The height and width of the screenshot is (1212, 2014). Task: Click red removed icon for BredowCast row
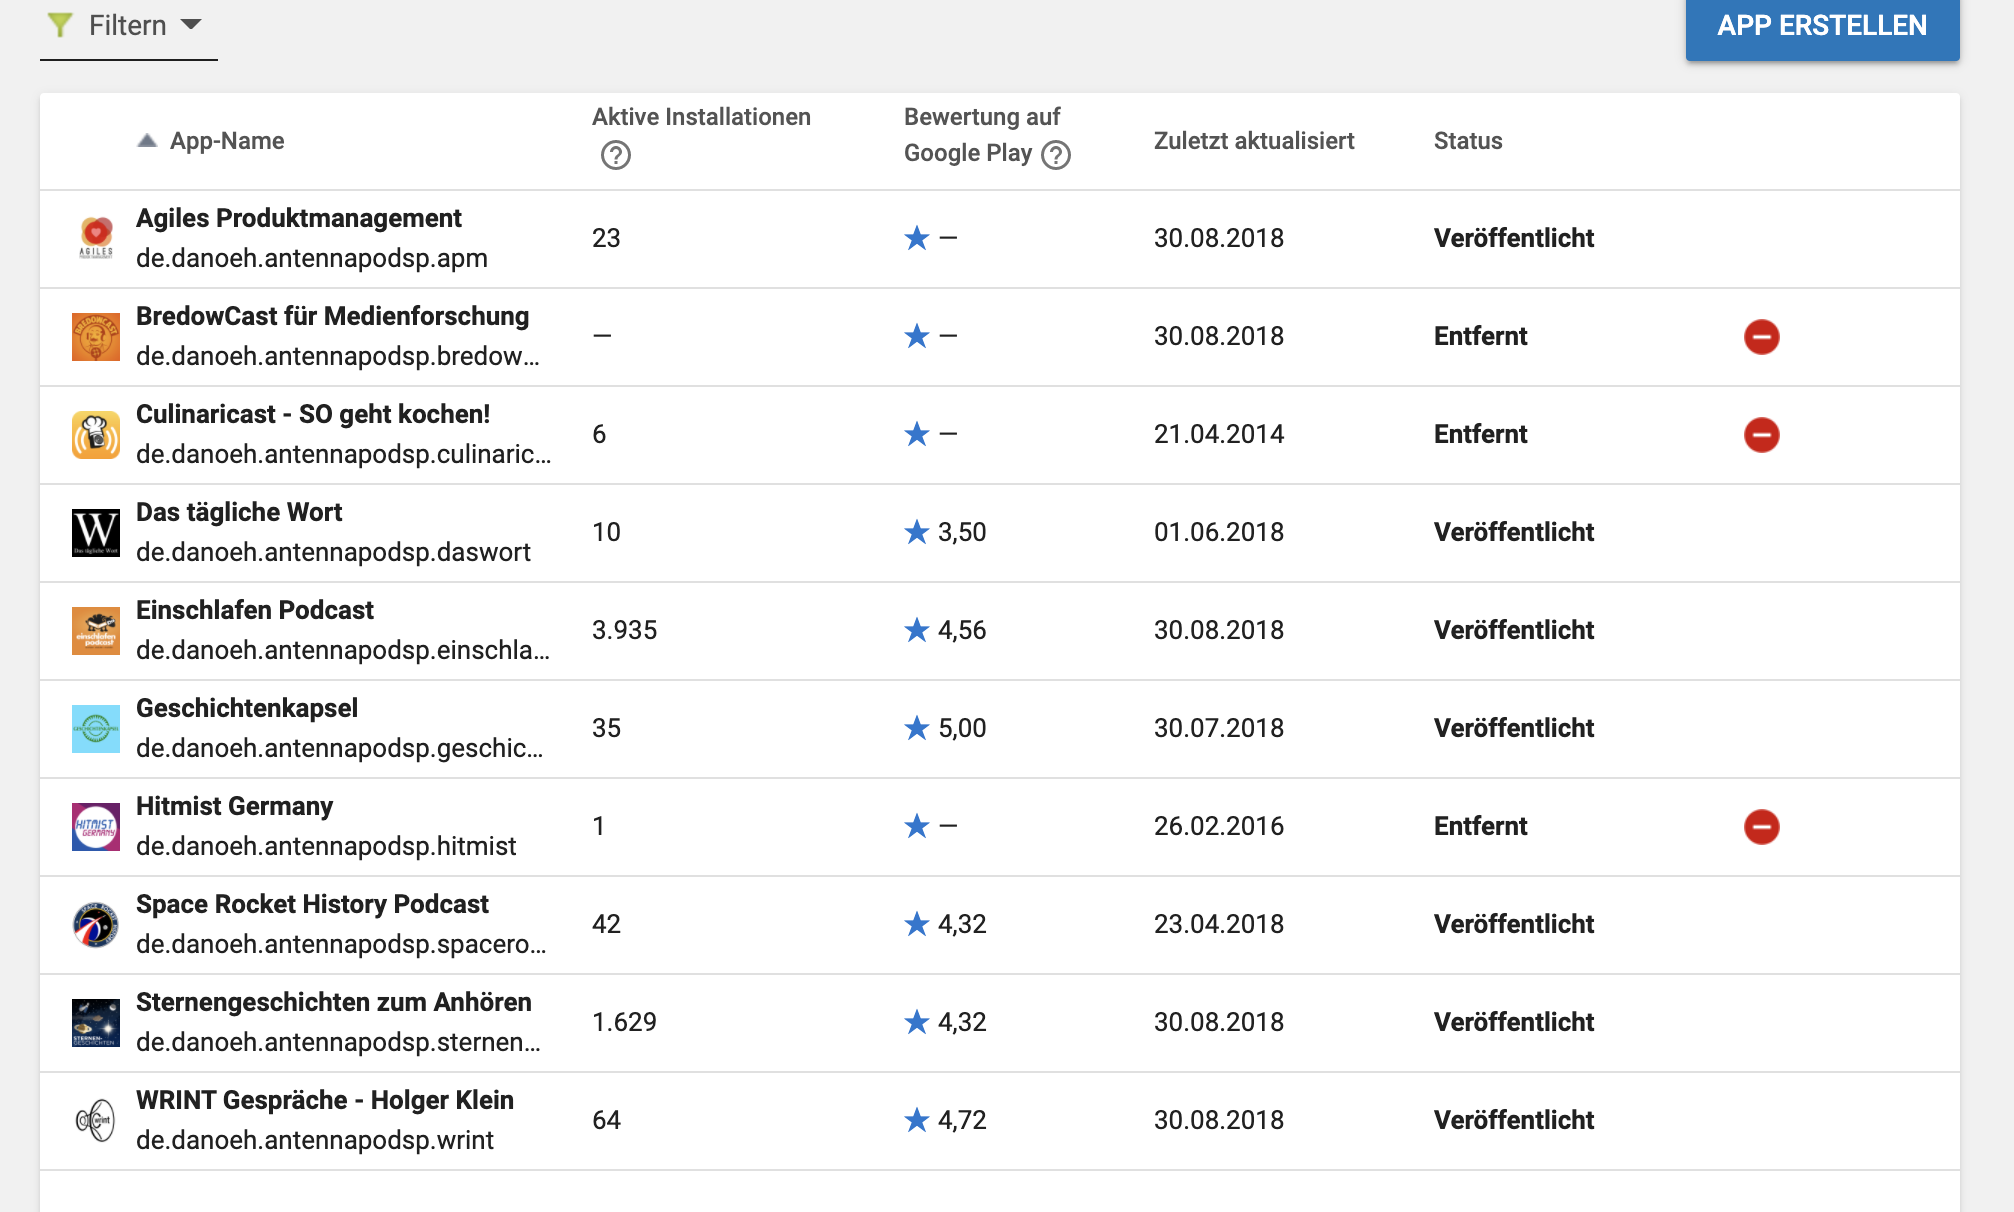pyautogui.click(x=1762, y=337)
